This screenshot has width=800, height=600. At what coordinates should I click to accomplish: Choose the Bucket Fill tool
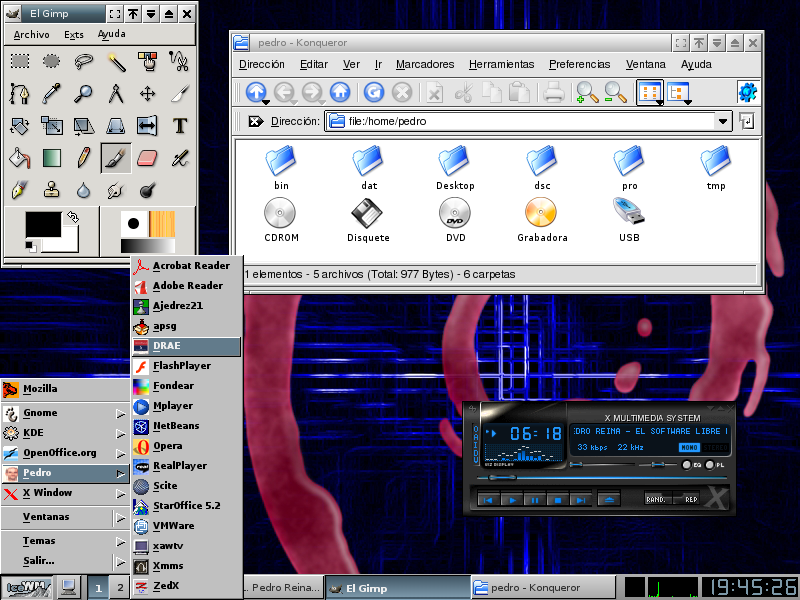(x=20, y=158)
